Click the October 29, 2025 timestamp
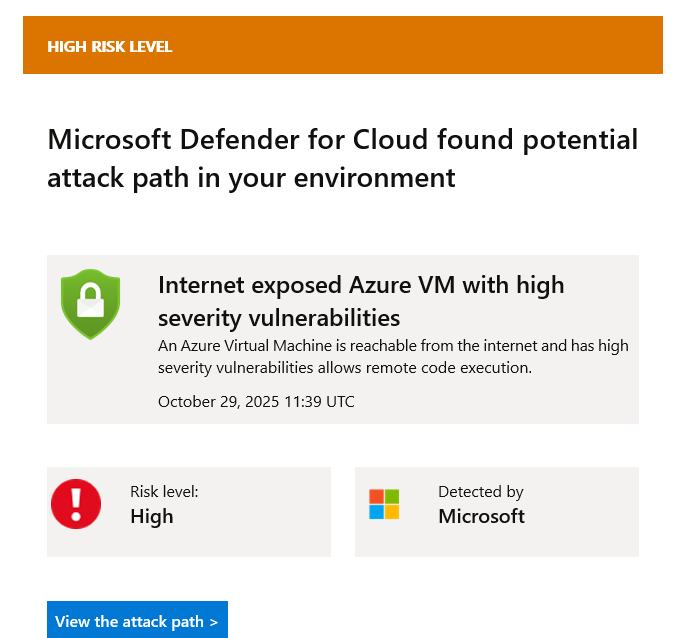This screenshot has height=638, width=687. [x=256, y=402]
